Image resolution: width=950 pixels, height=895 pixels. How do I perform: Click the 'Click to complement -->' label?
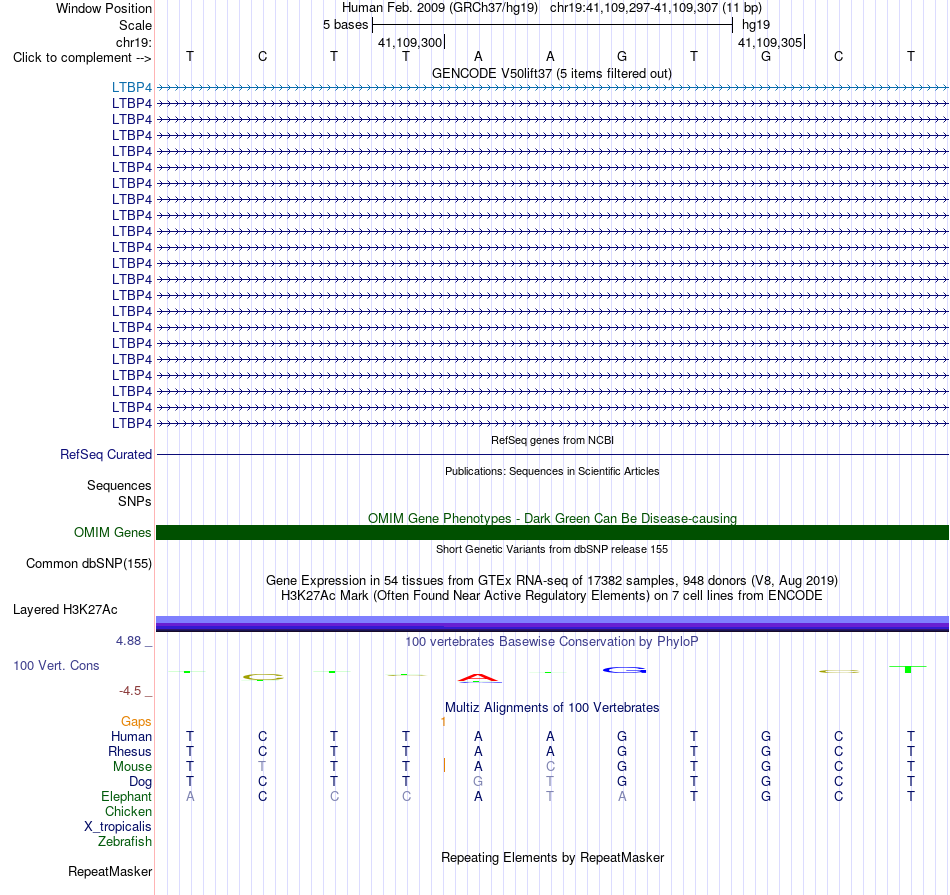(82, 58)
